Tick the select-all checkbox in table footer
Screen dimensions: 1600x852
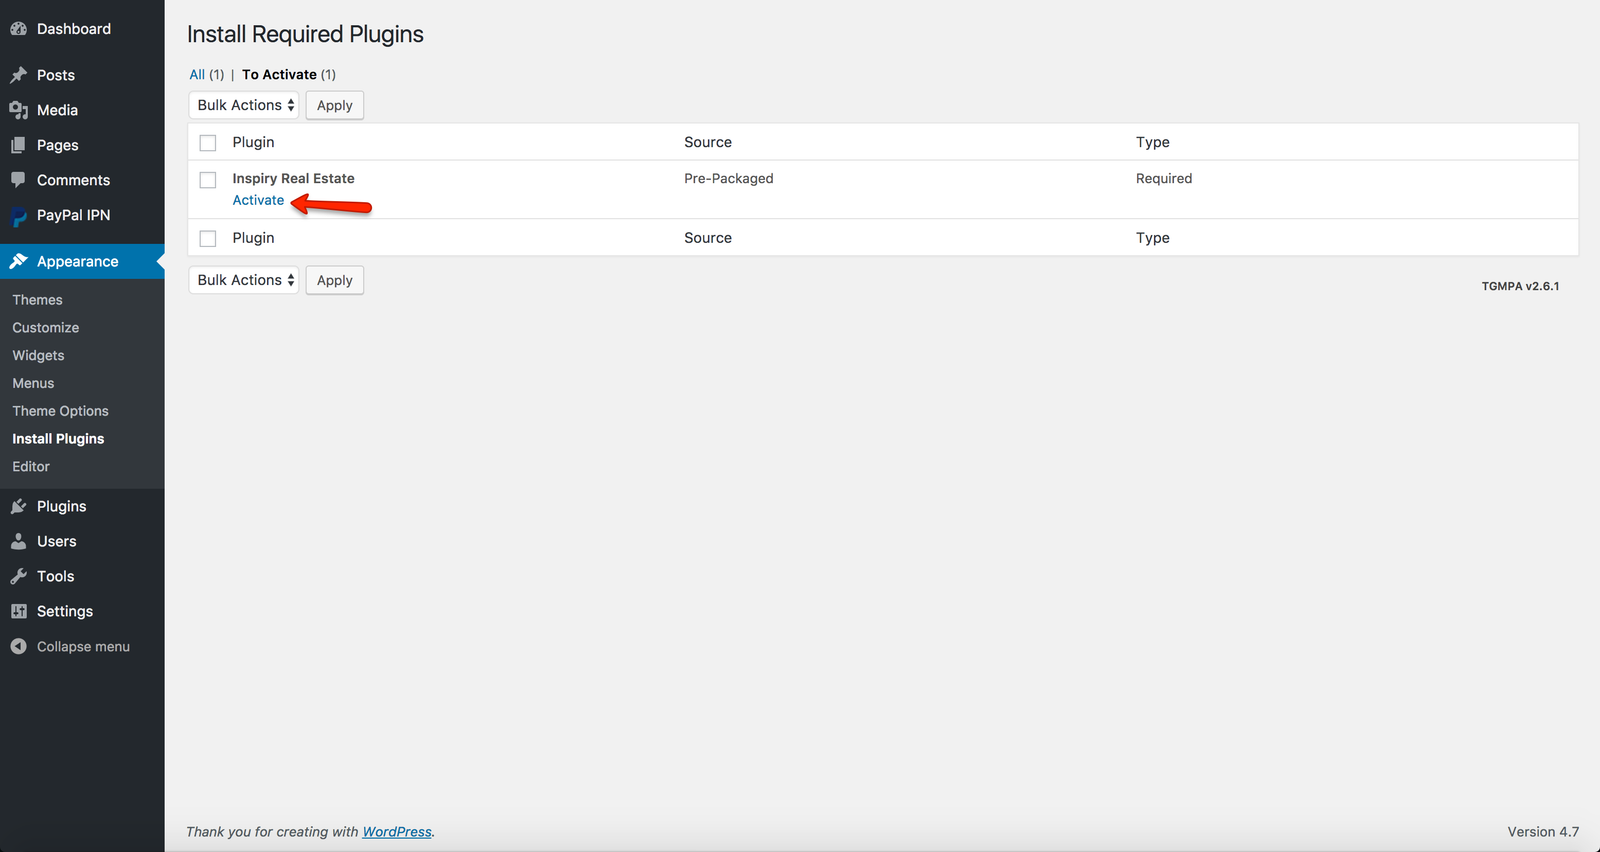coord(208,238)
